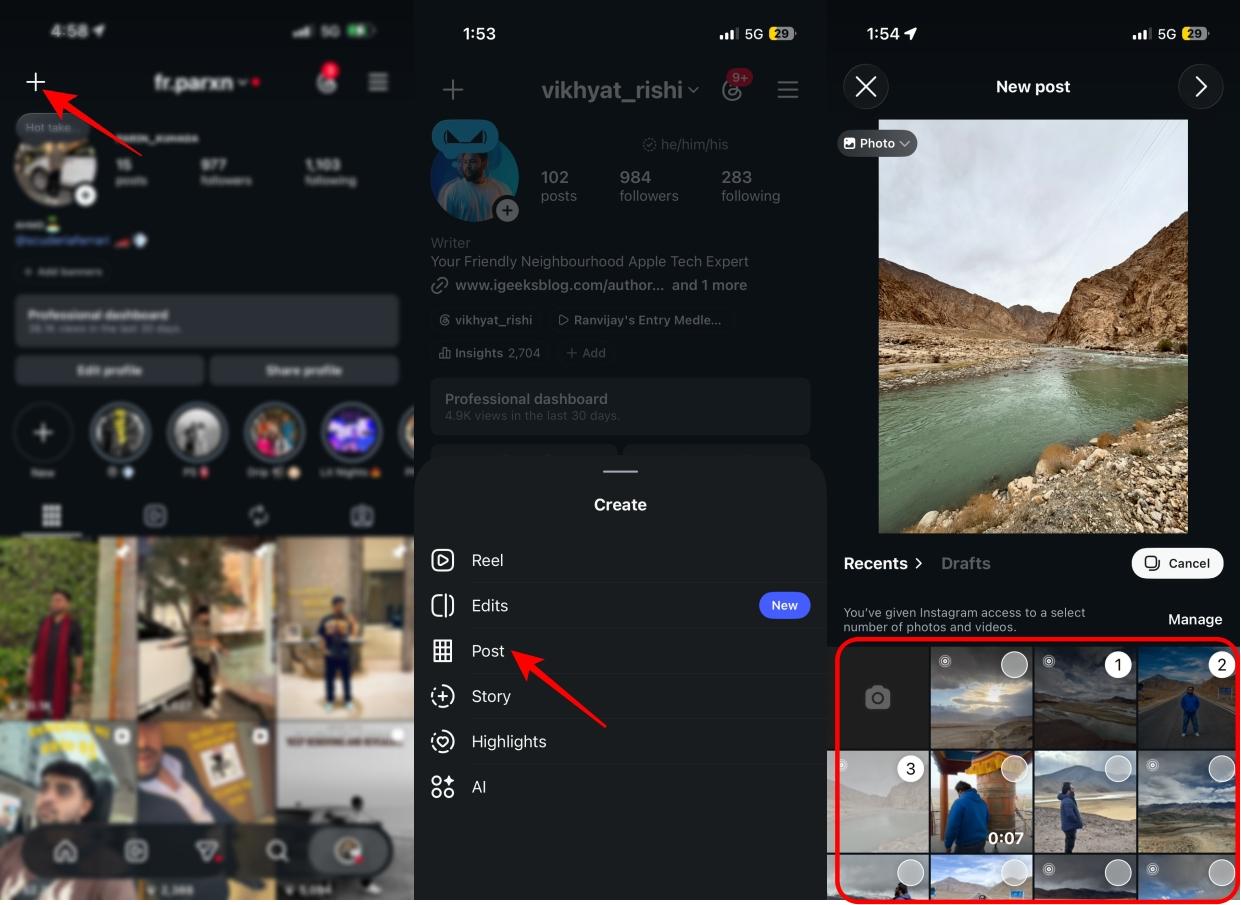Screen dimensions: 1241x905
Task: Open the direct messages icon in bottom navigation
Action: click(206, 851)
